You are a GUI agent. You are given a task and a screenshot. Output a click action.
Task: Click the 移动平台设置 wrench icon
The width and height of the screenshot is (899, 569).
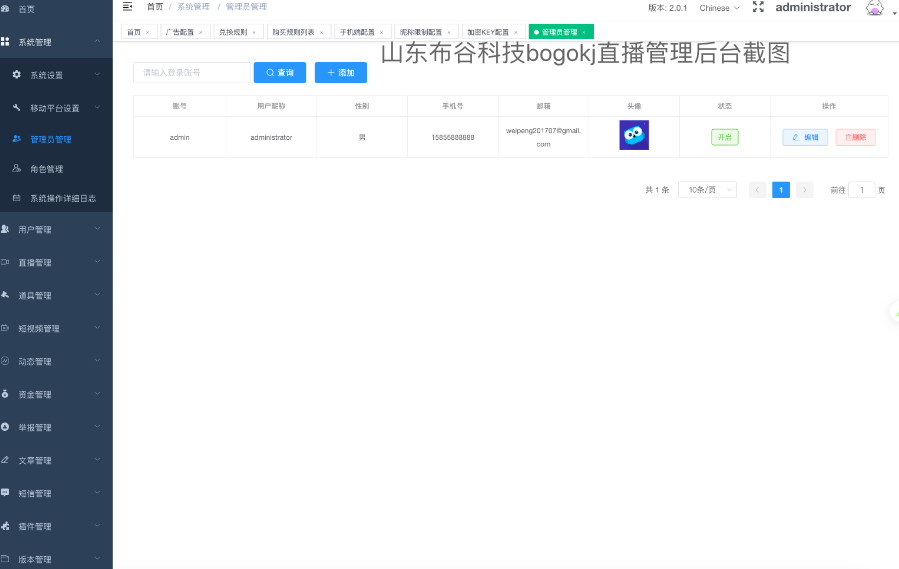pos(17,107)
